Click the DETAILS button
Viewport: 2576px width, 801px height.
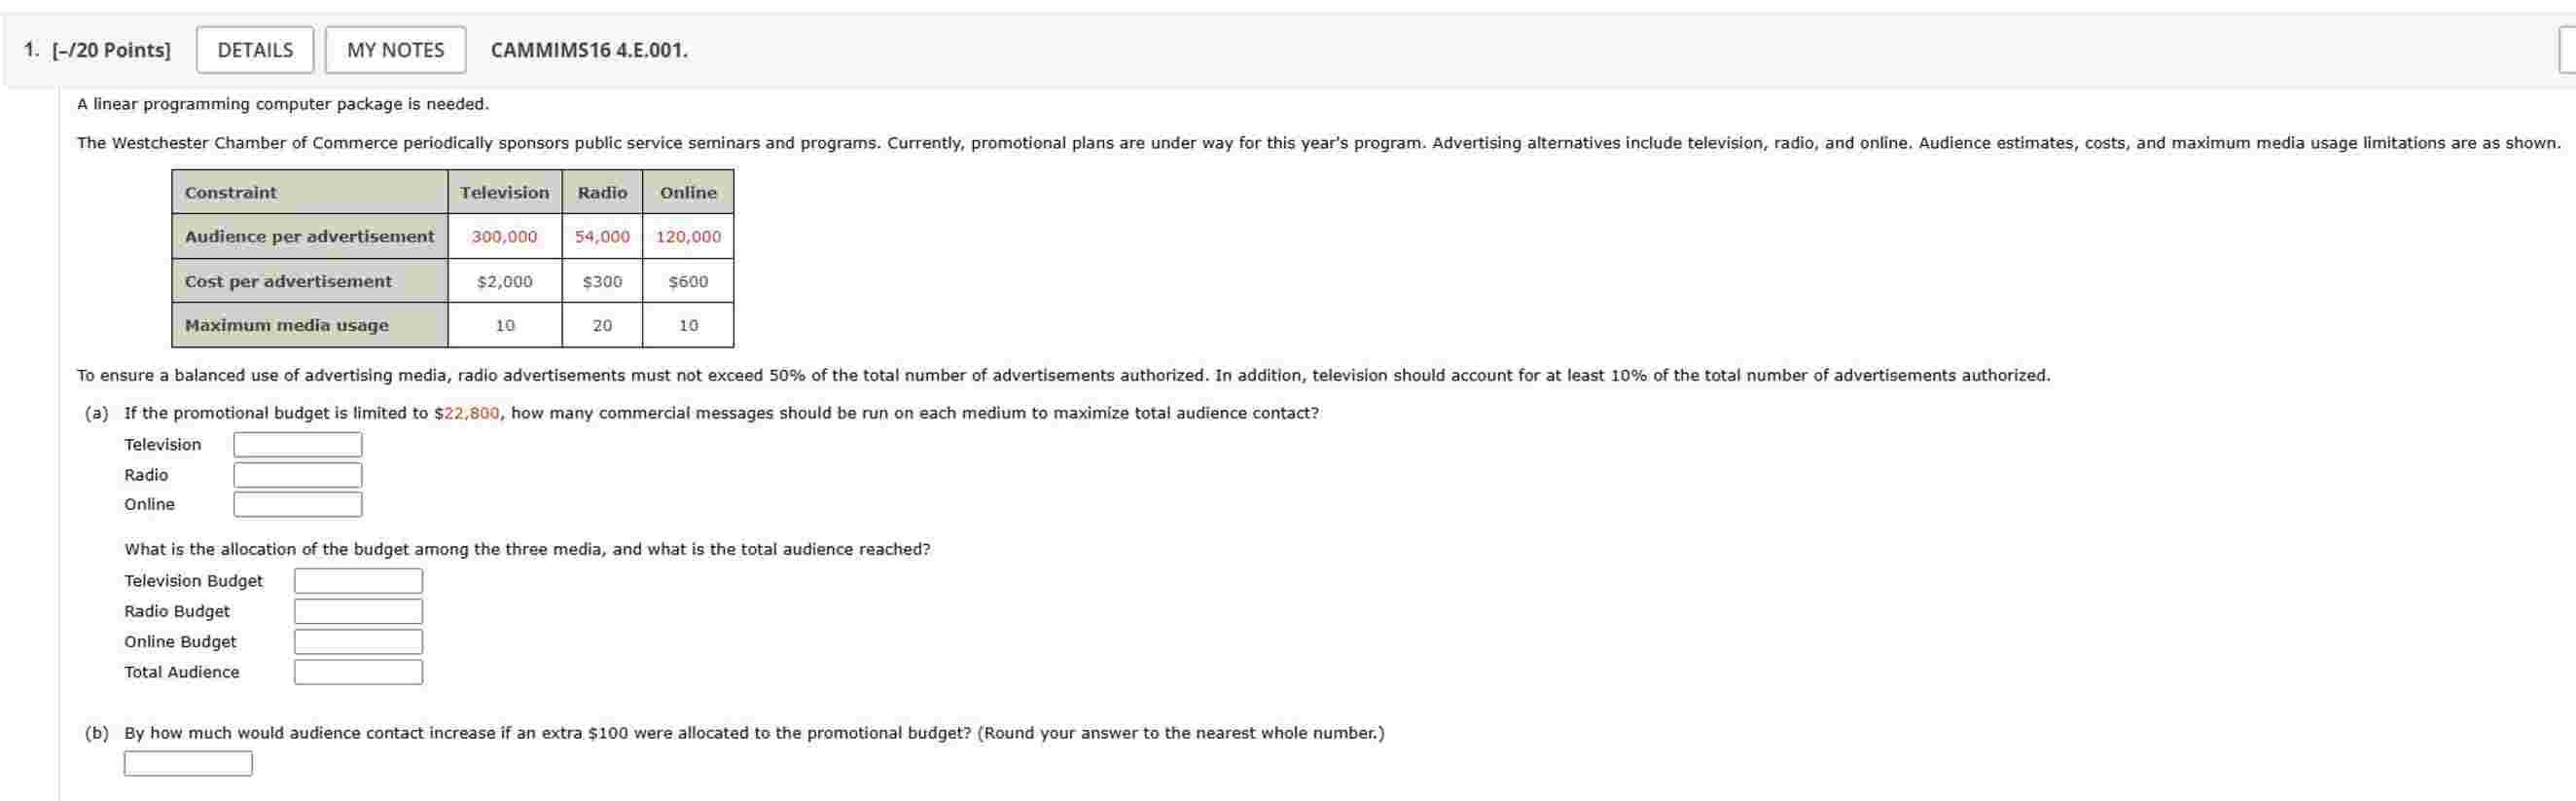pyautogui.click(x=253, y=49)
